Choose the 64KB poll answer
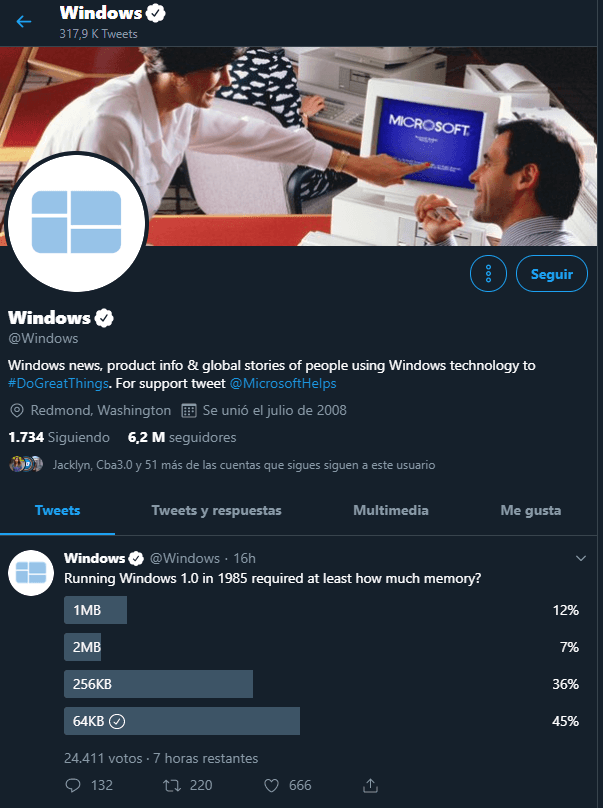Image resolution: width=603 pixels, height=808 pixels. (x=322, y=721)
